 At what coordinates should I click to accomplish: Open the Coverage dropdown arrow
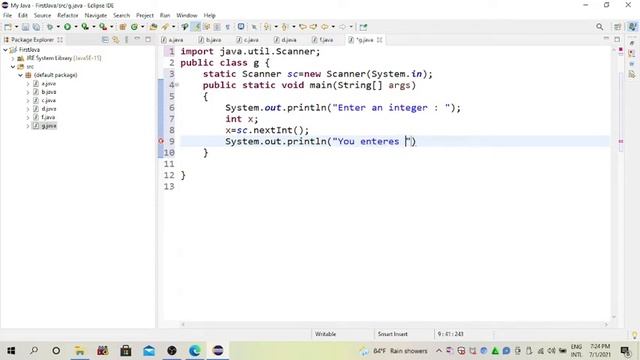click(93, 27)
